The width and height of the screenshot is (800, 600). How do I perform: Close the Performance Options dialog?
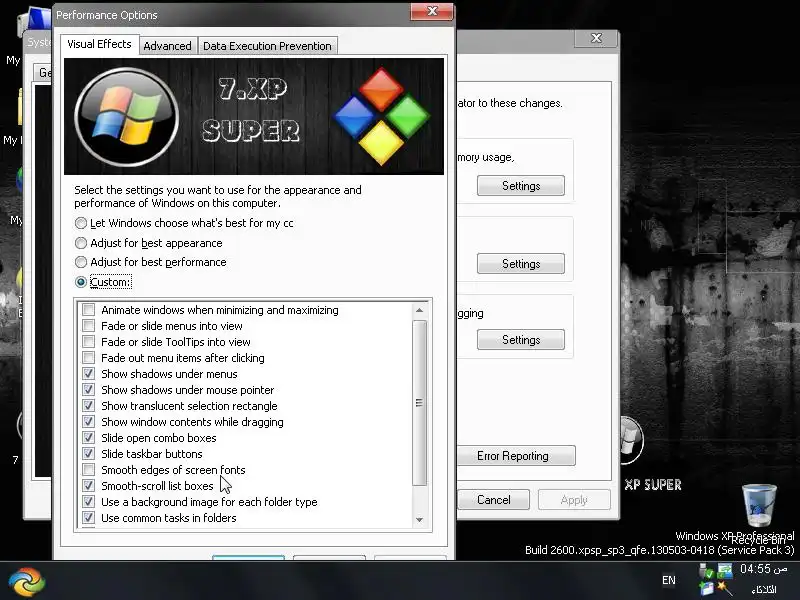point(432,12)
